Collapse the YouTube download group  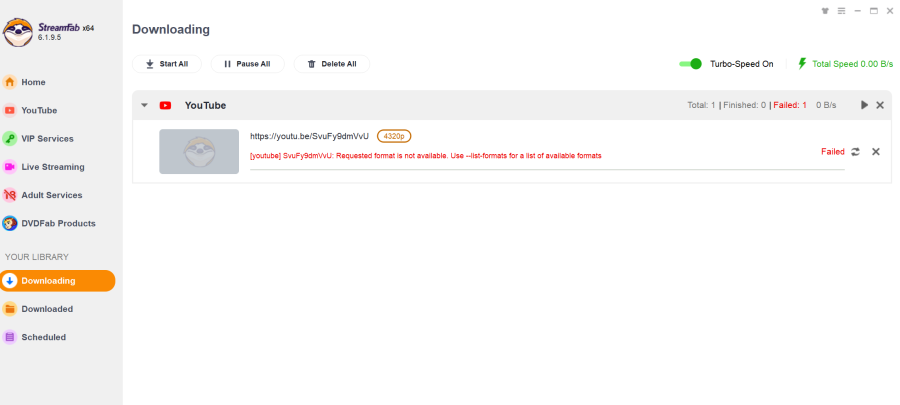[x=145, y=105]
